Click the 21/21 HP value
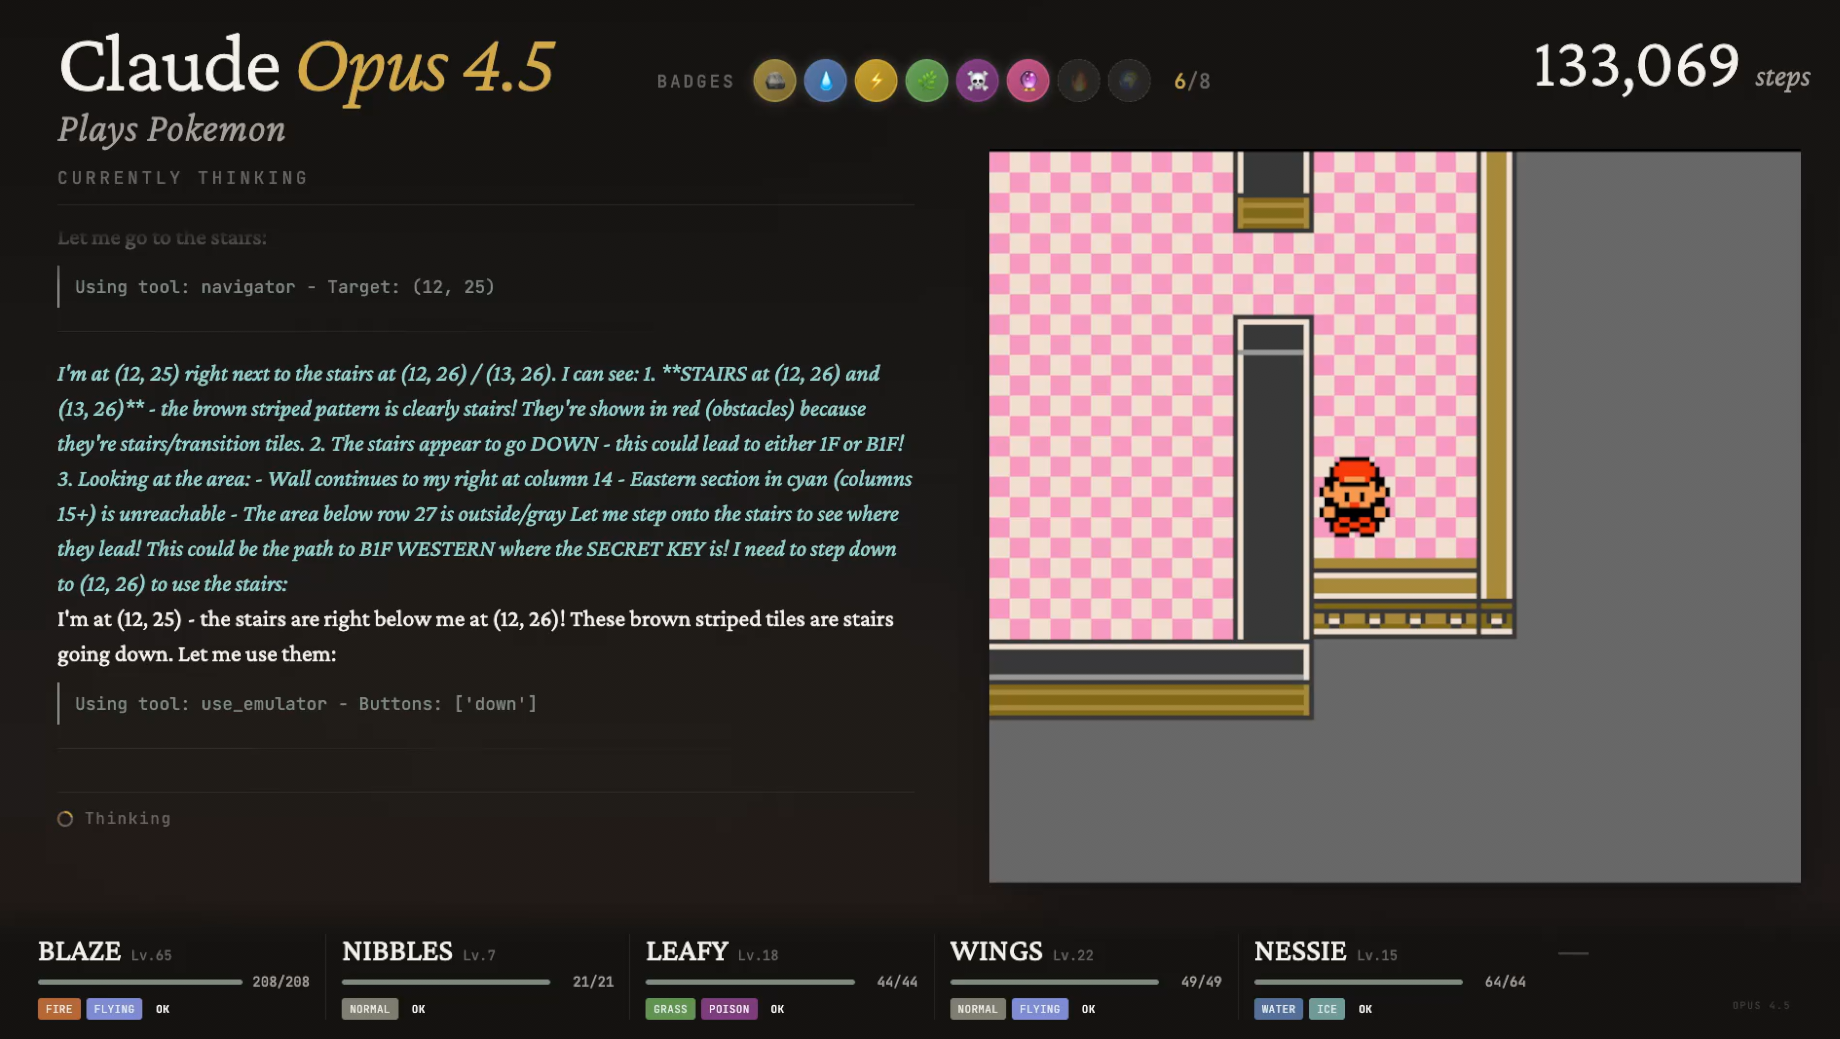The height and width of the screenshot is (1039, 1840). tap(593, 982)
